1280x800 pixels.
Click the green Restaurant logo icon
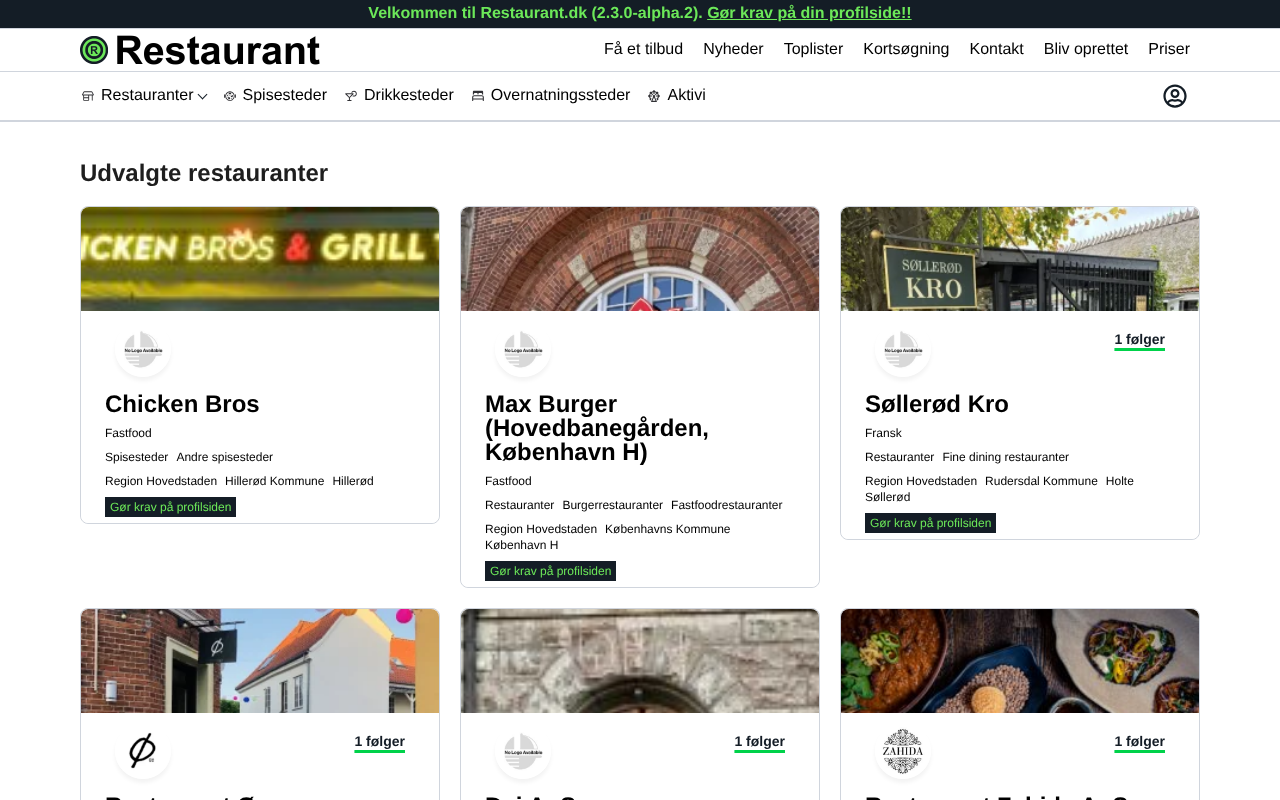(94, 50)
